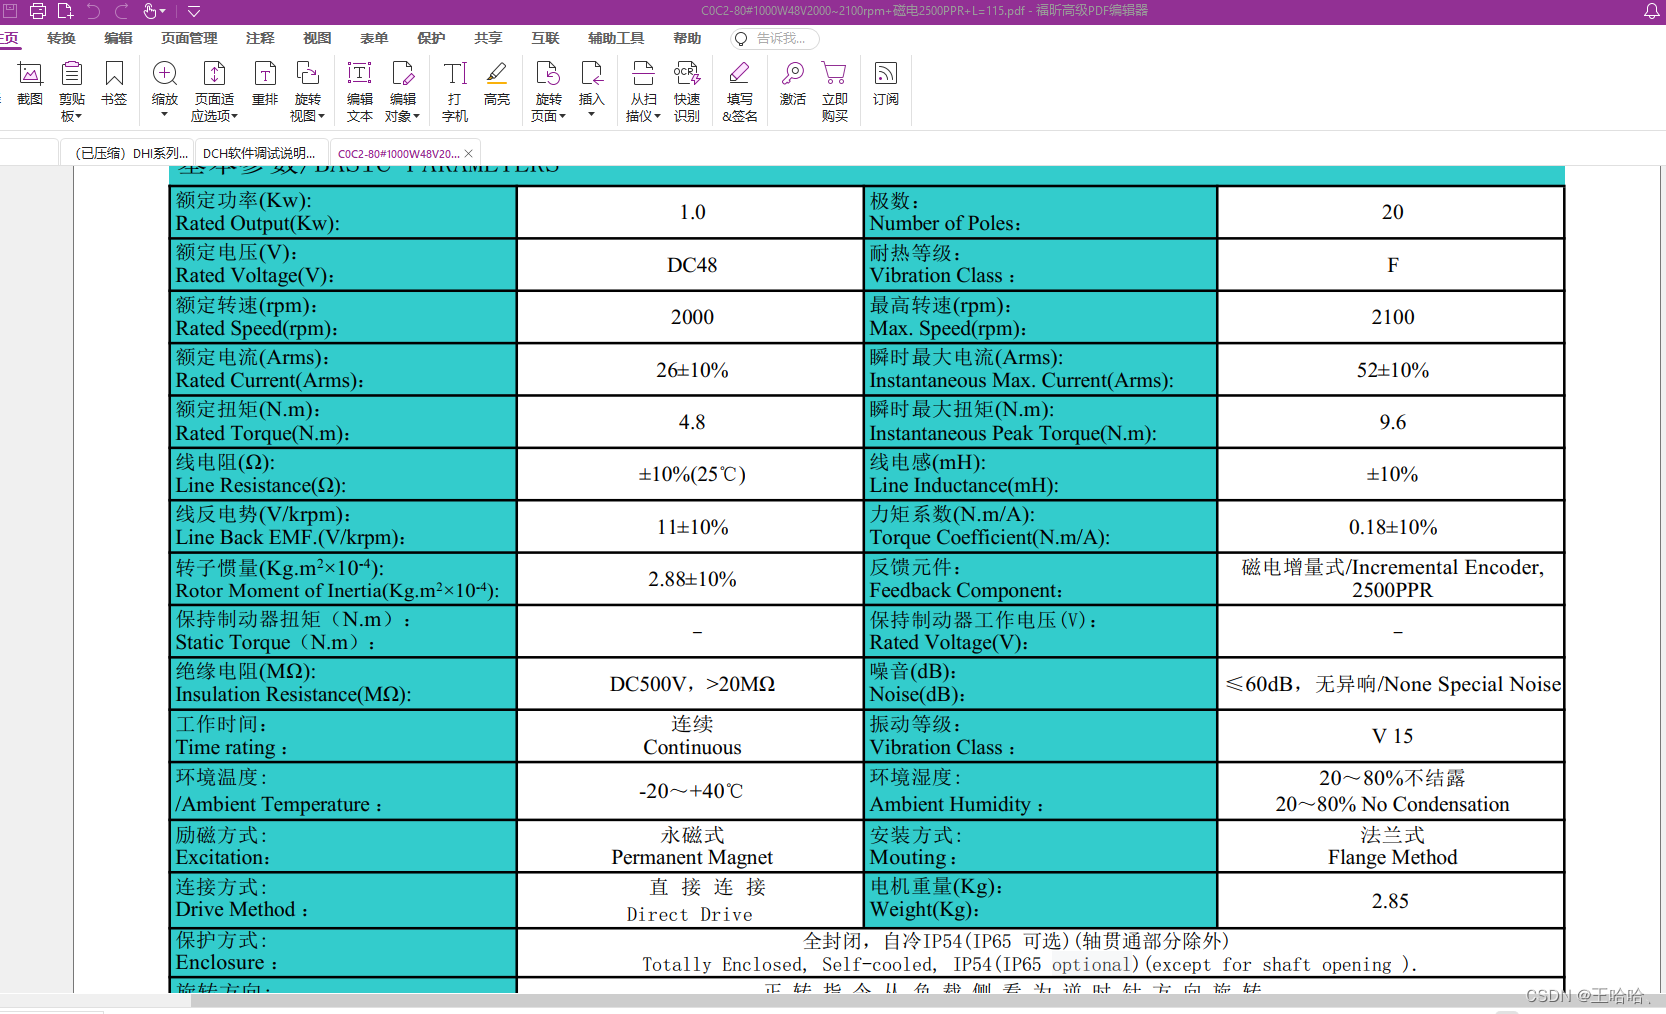Click the 快速识别 OCR tool
Screen dimensions: 1666x1014
(x=687, y=92)
